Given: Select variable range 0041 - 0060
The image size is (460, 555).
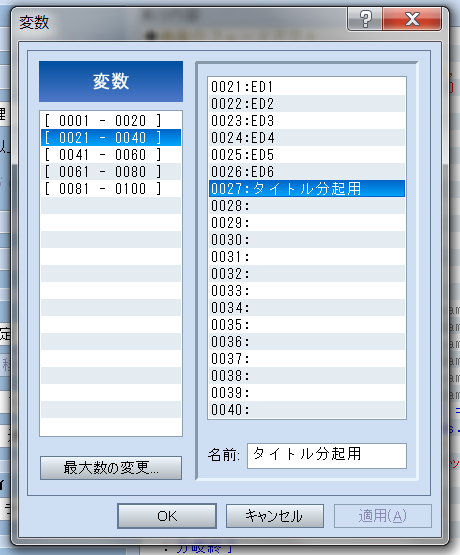Looking at the screenshot, I should click(111, 155).
